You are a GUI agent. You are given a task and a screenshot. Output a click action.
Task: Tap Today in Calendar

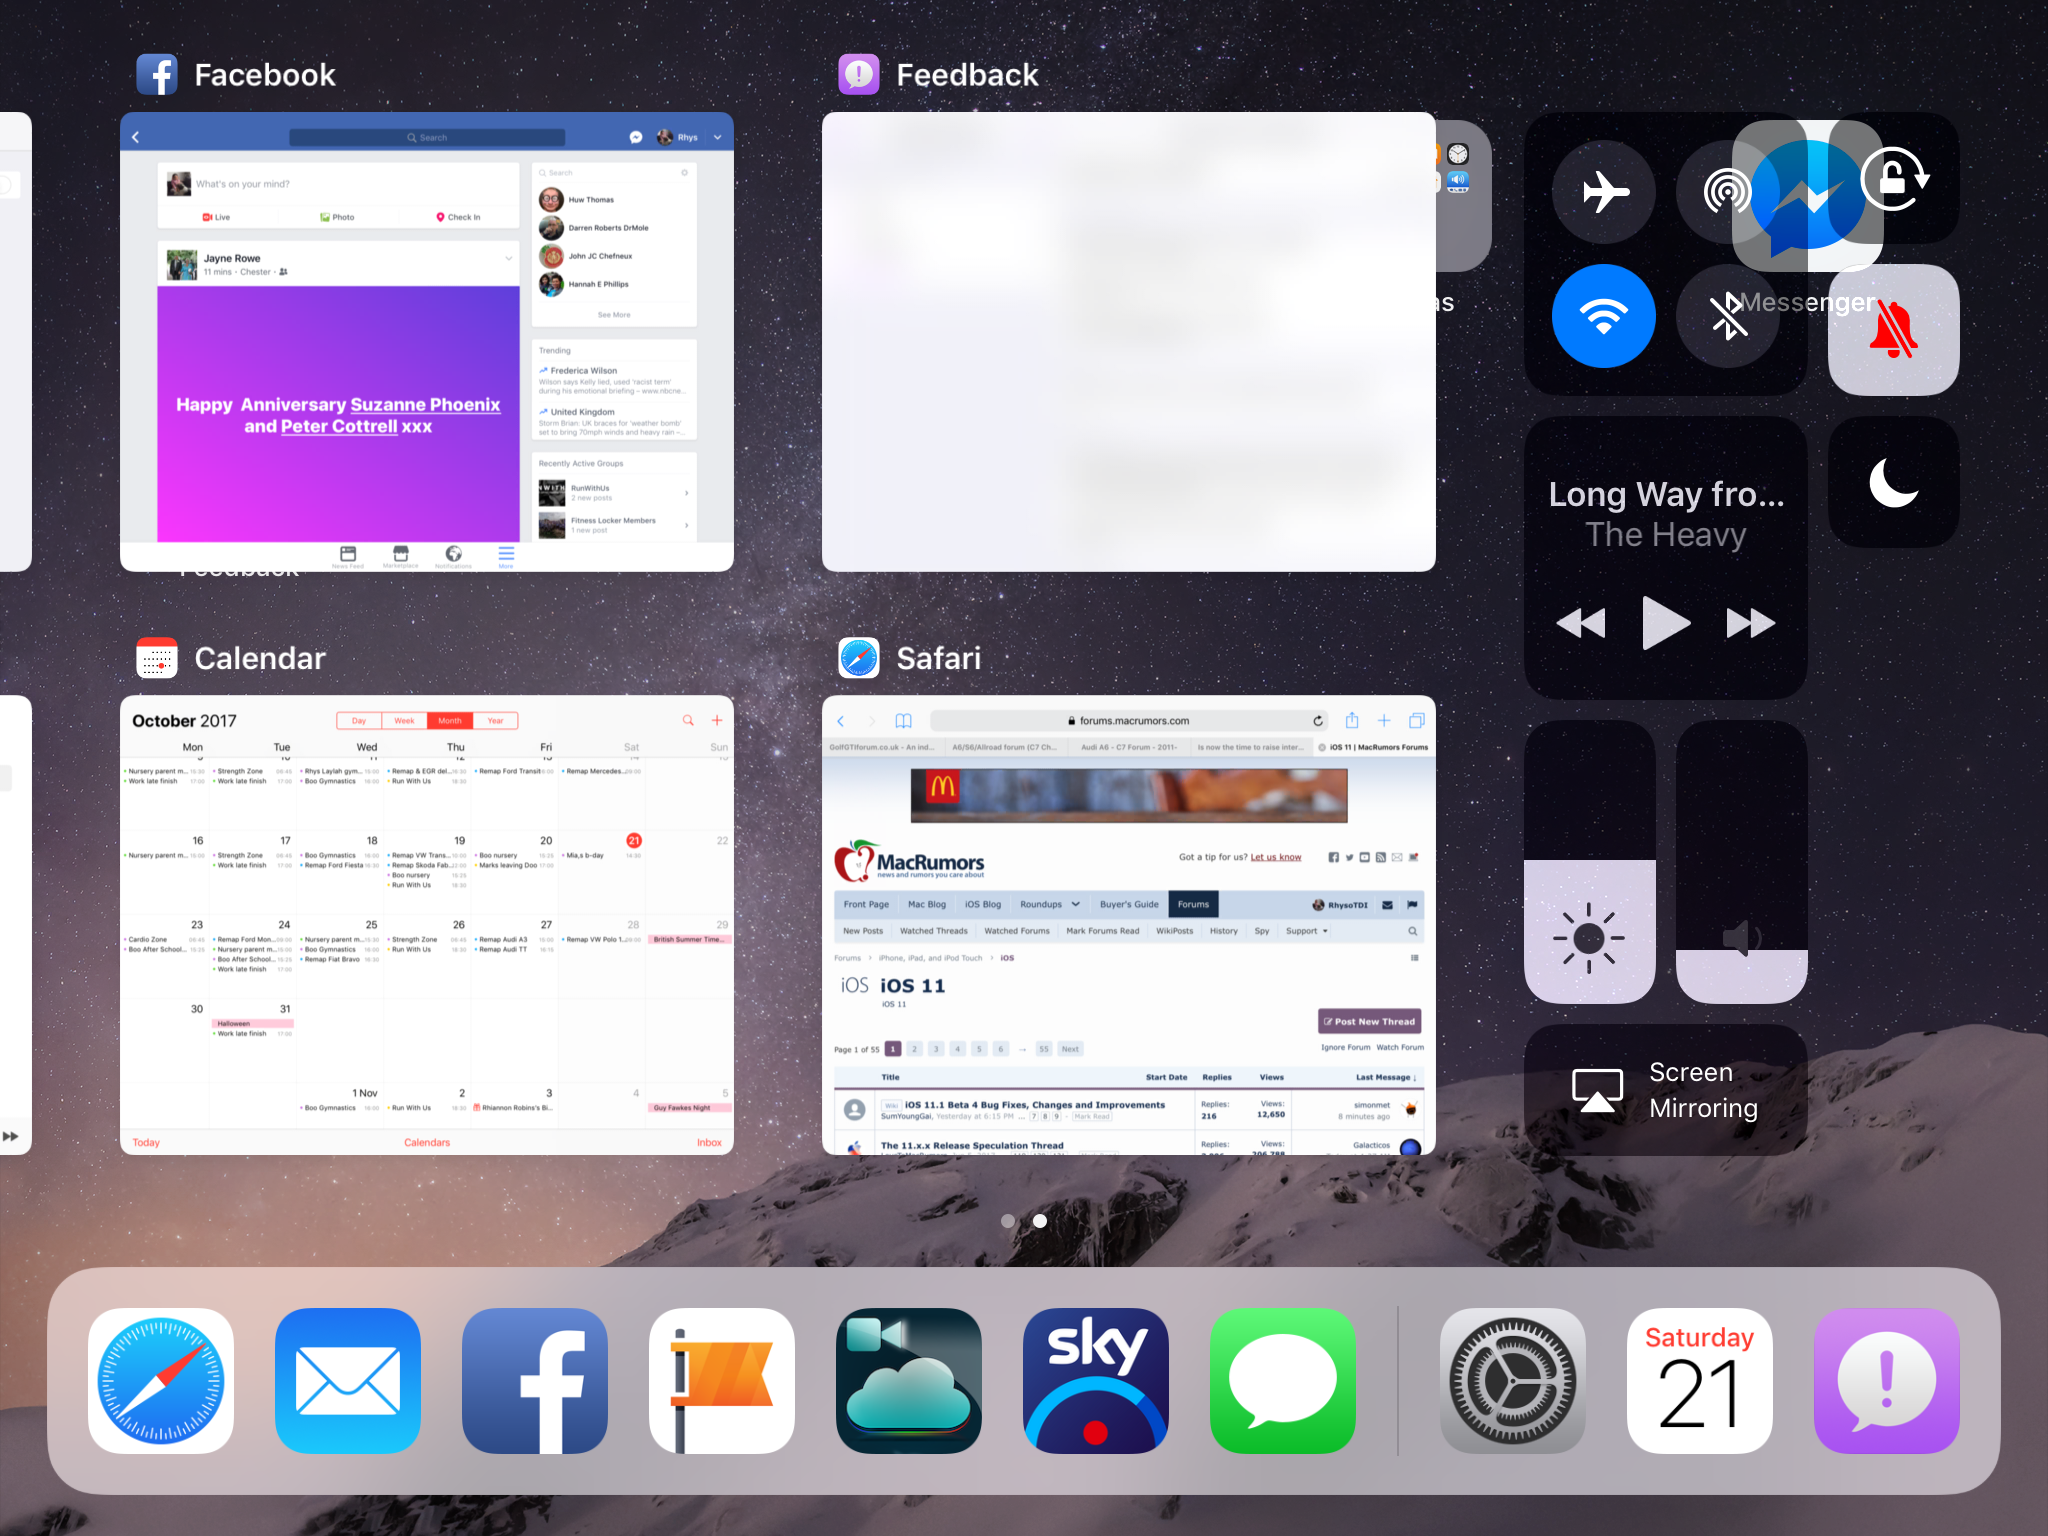click(x=146, y=1142)
